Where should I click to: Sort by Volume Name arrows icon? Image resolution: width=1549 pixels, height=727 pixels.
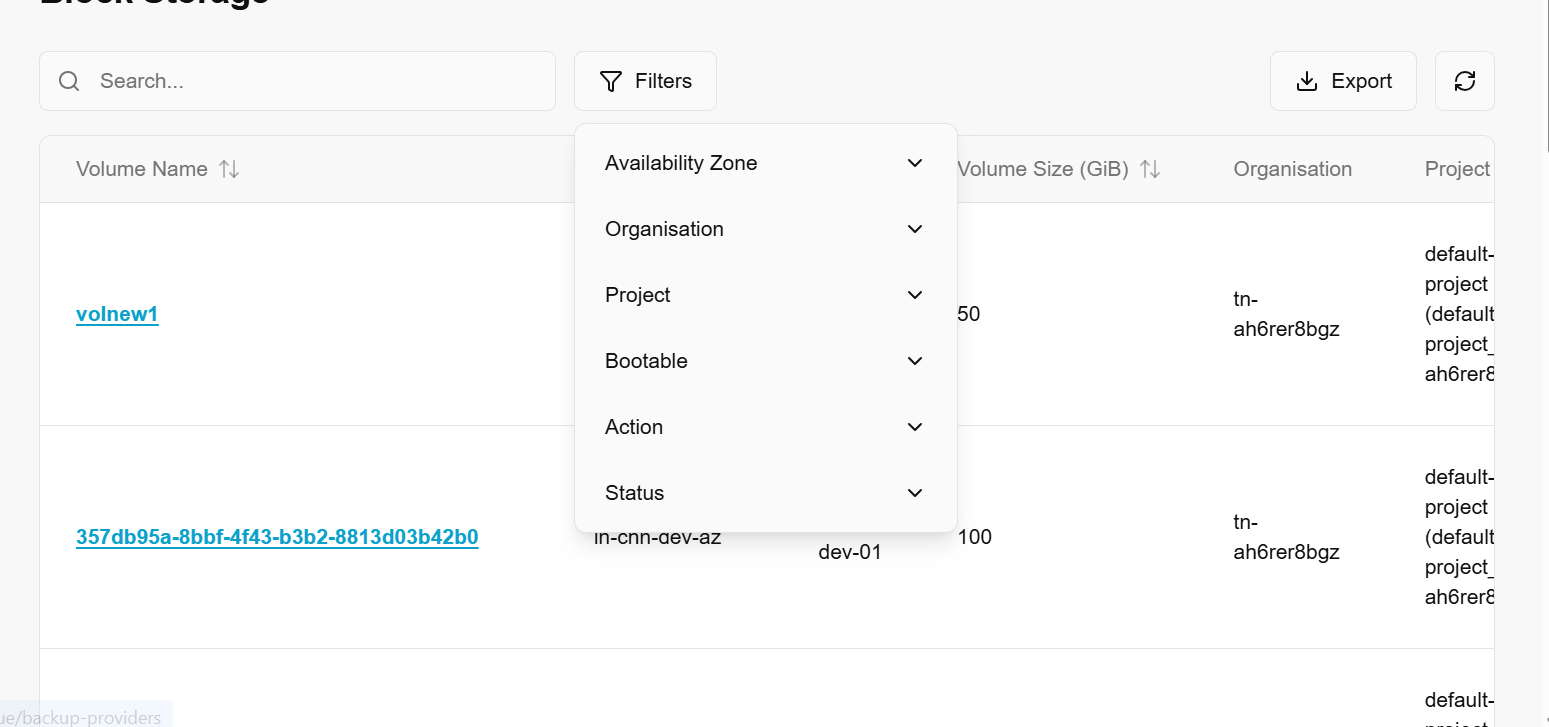pyautogui.click(x=229, y=169)
